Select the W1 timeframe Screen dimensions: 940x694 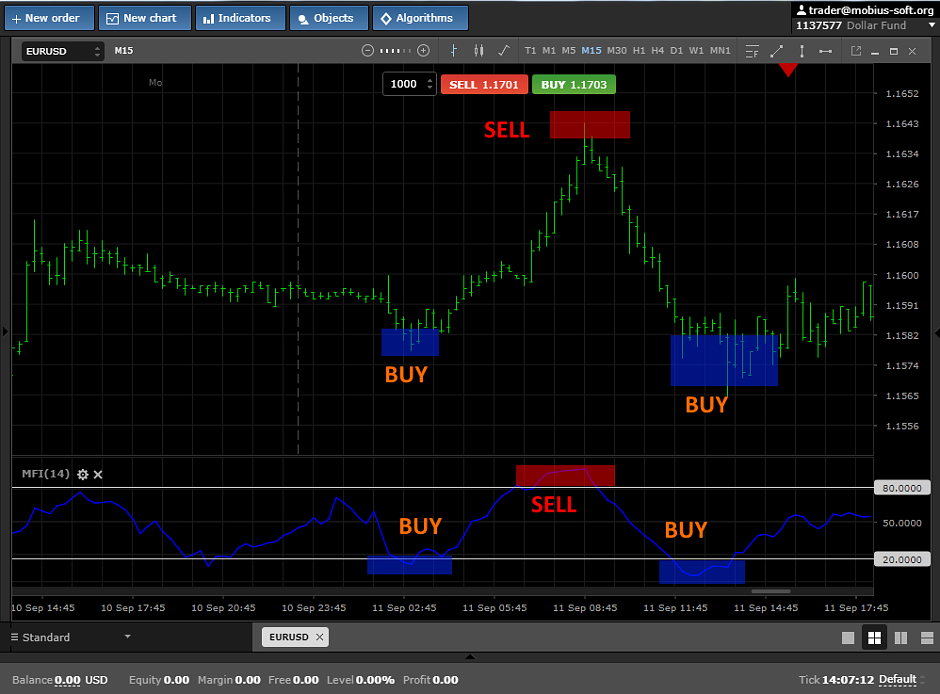(x=696, y=51)
